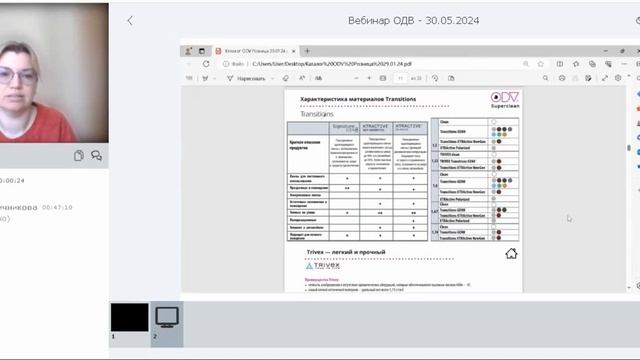Image resolution: width=640 pixels, height=360 pixels.
Task: Toggle split screen icon in browser toolbar
Action: 560,64
